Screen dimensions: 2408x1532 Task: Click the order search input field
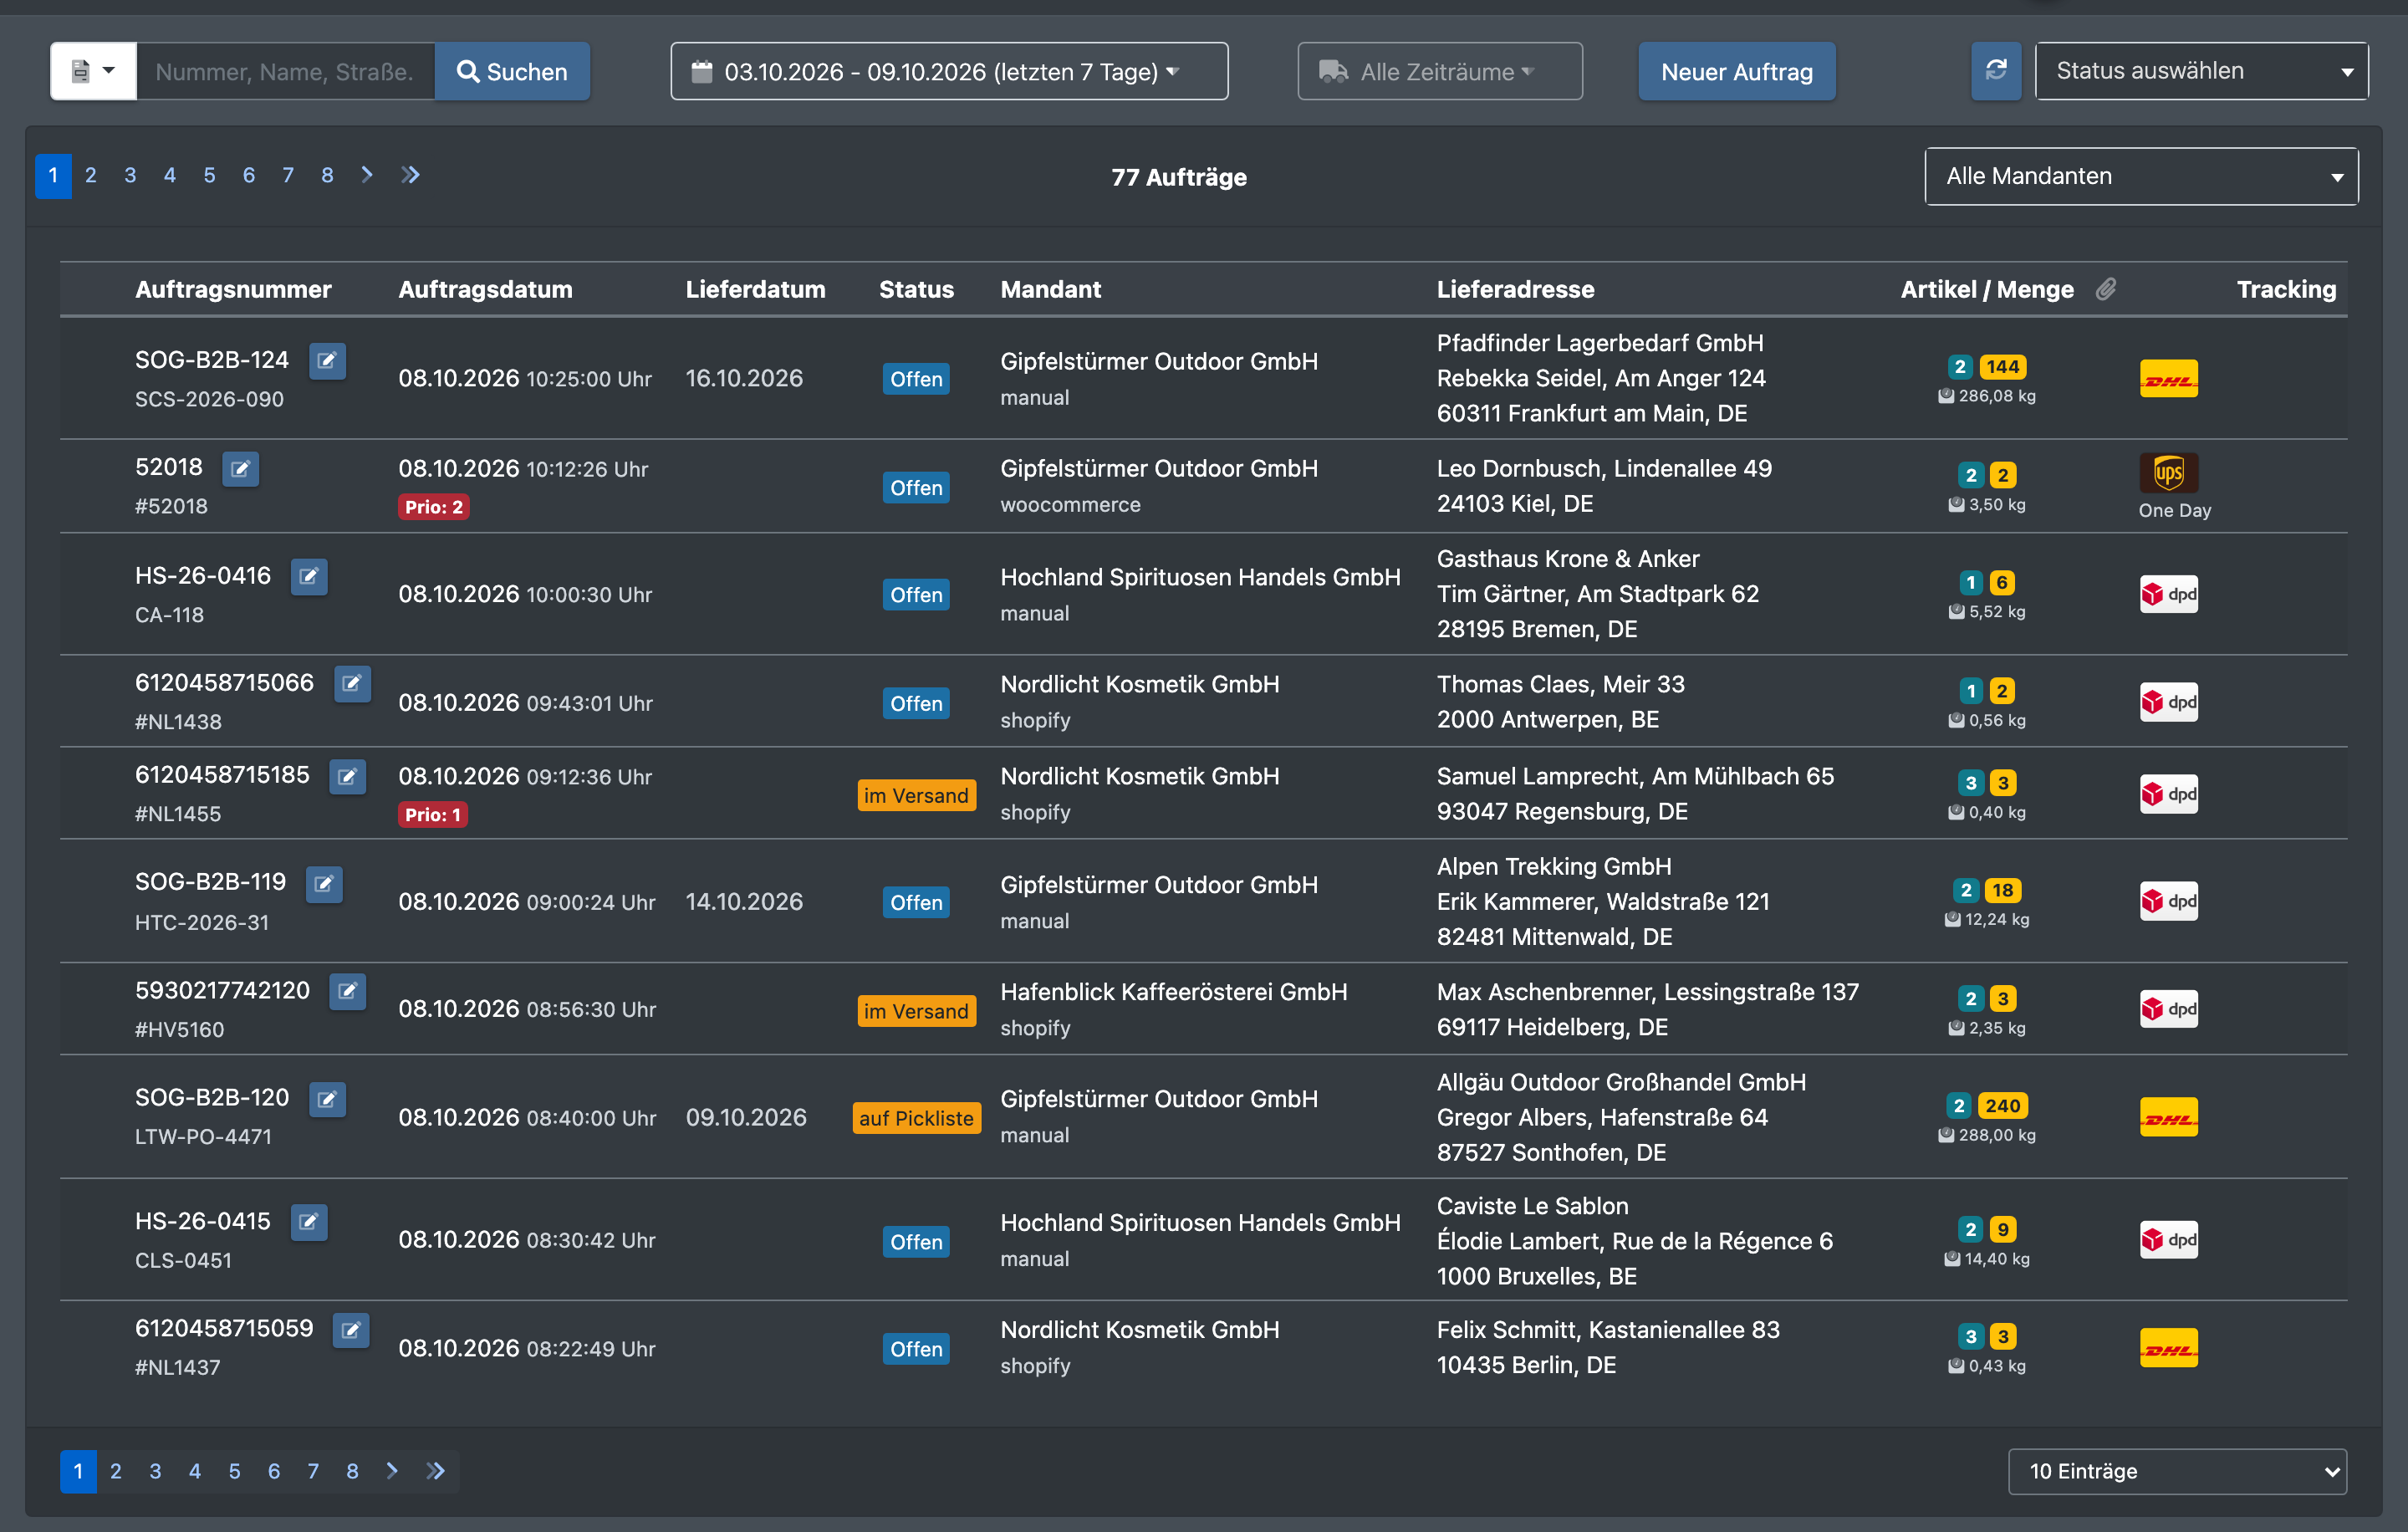tap(285, 71)
